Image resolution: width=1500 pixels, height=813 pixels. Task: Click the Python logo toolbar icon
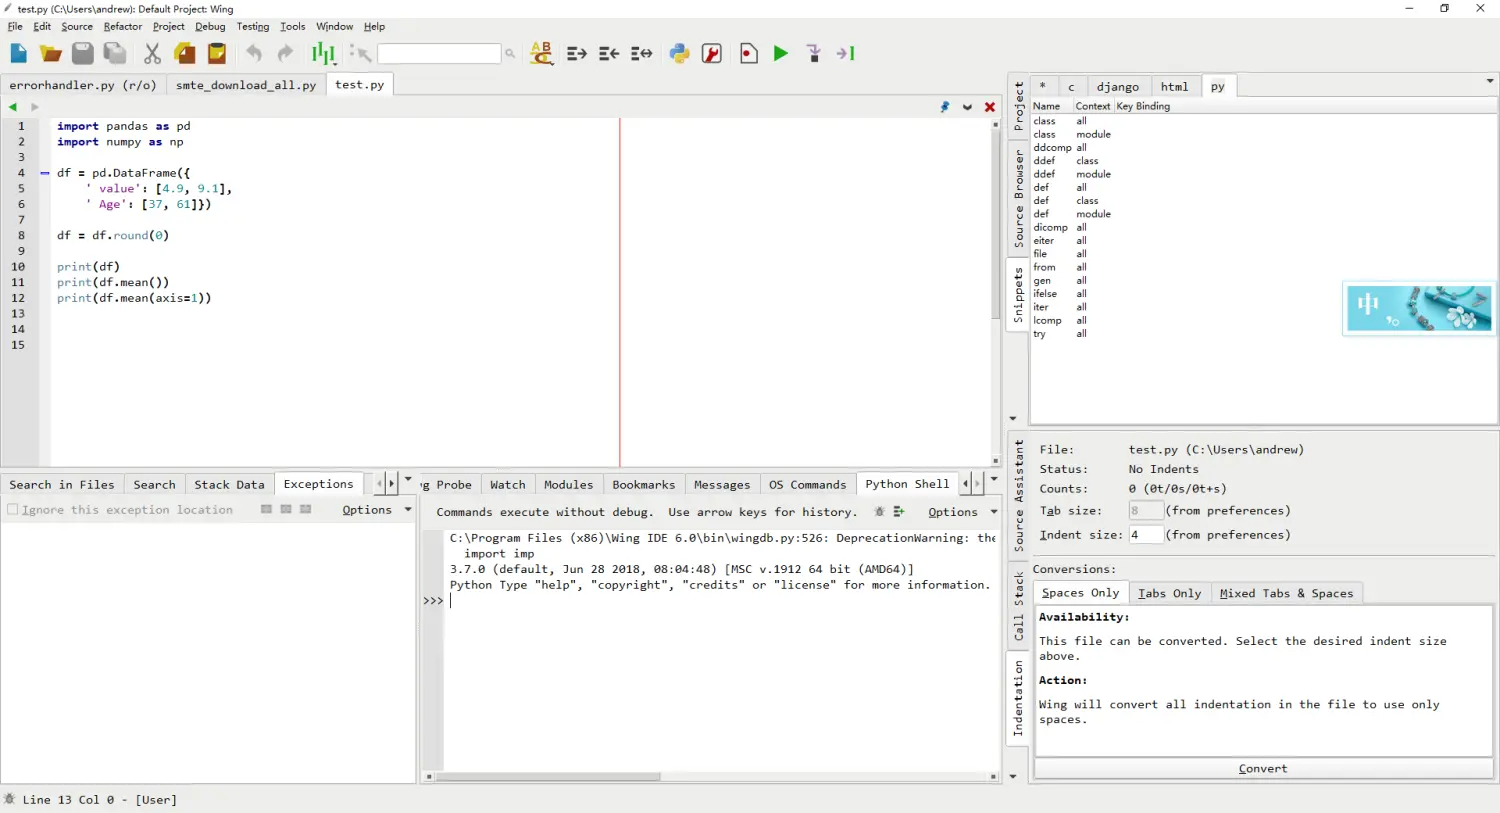(x=680, y=54)
